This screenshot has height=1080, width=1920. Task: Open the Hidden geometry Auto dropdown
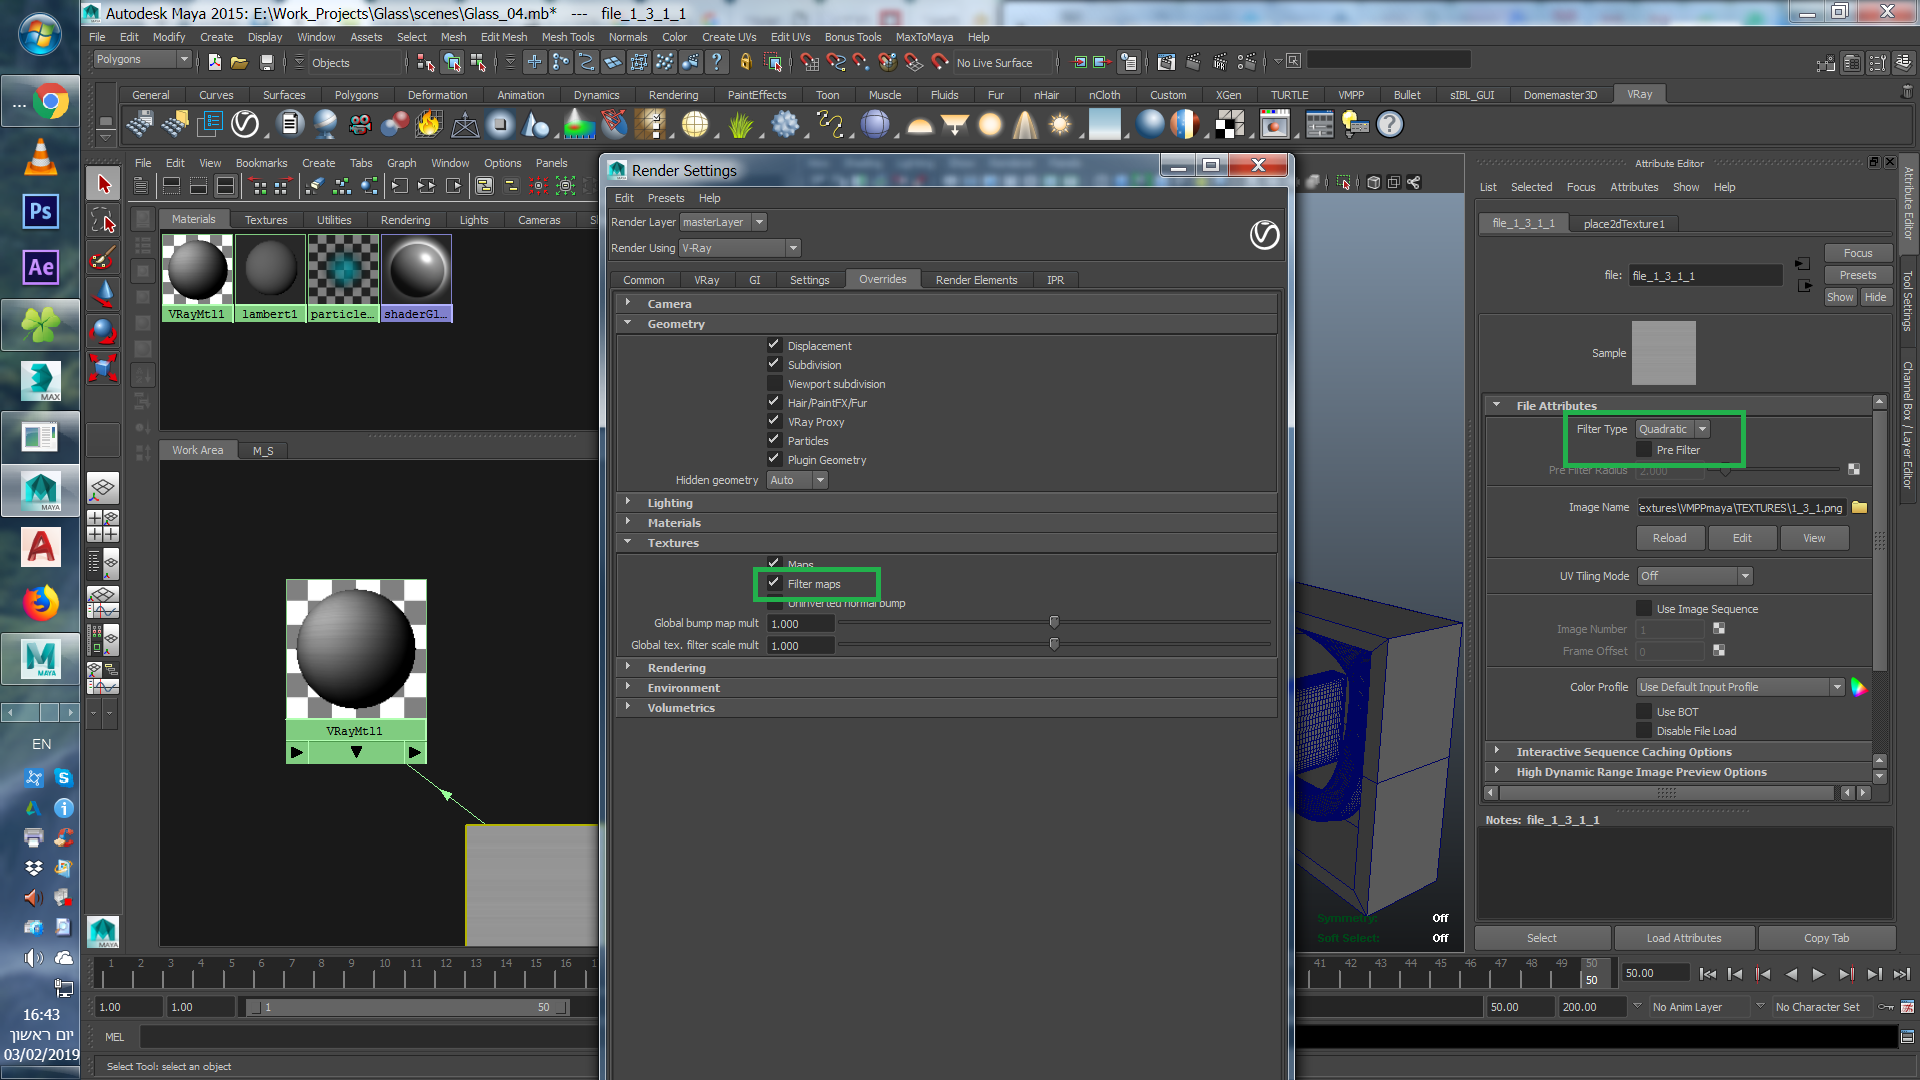pyautogui.click(x=797, y=480)
